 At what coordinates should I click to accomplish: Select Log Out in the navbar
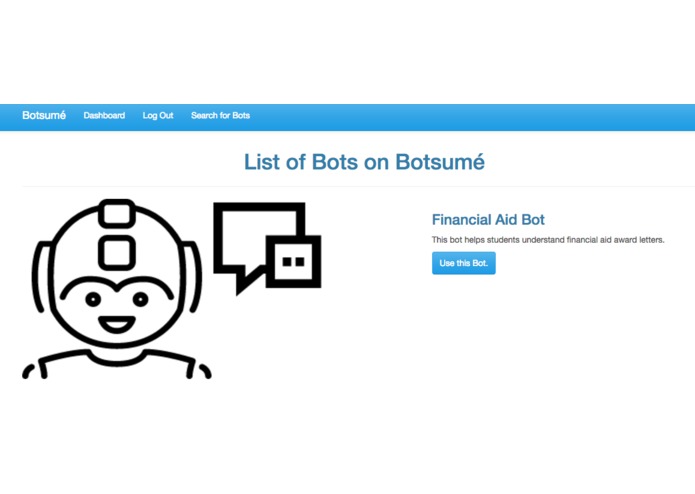point(158,116)
